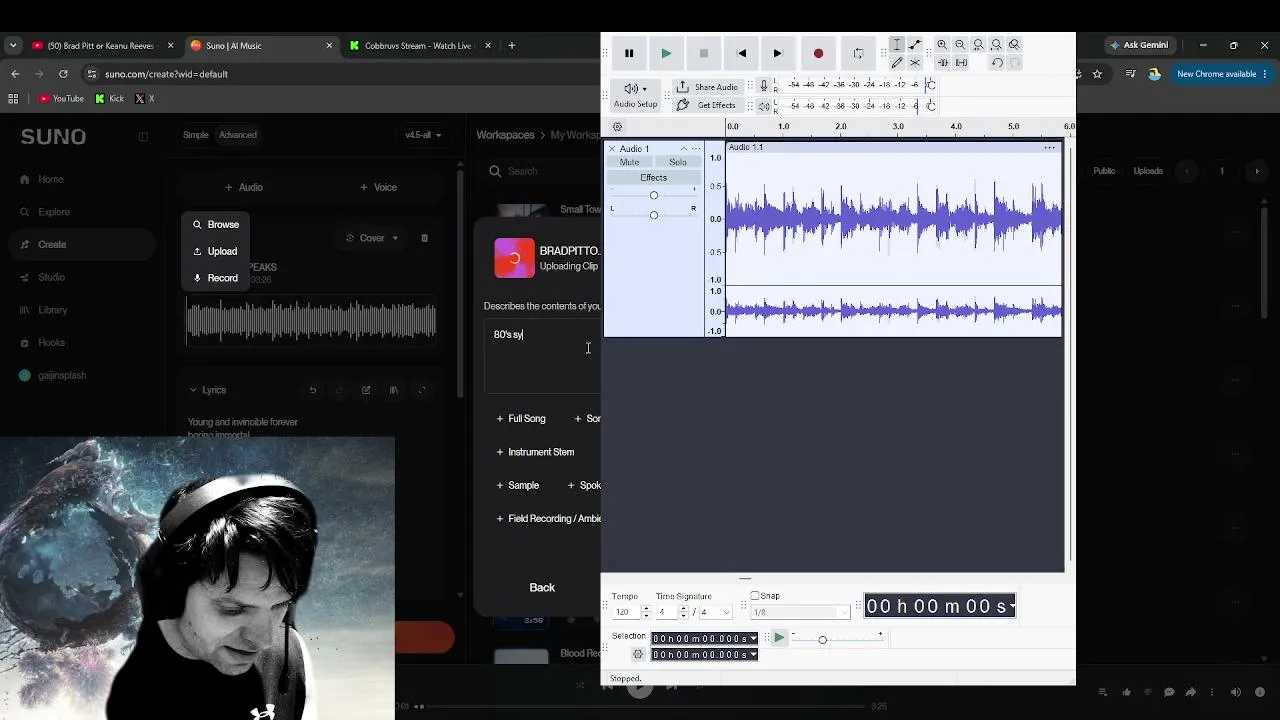Click Fit selection to width icon
This screenshot has width=1280, height=720.
[978, 45]
